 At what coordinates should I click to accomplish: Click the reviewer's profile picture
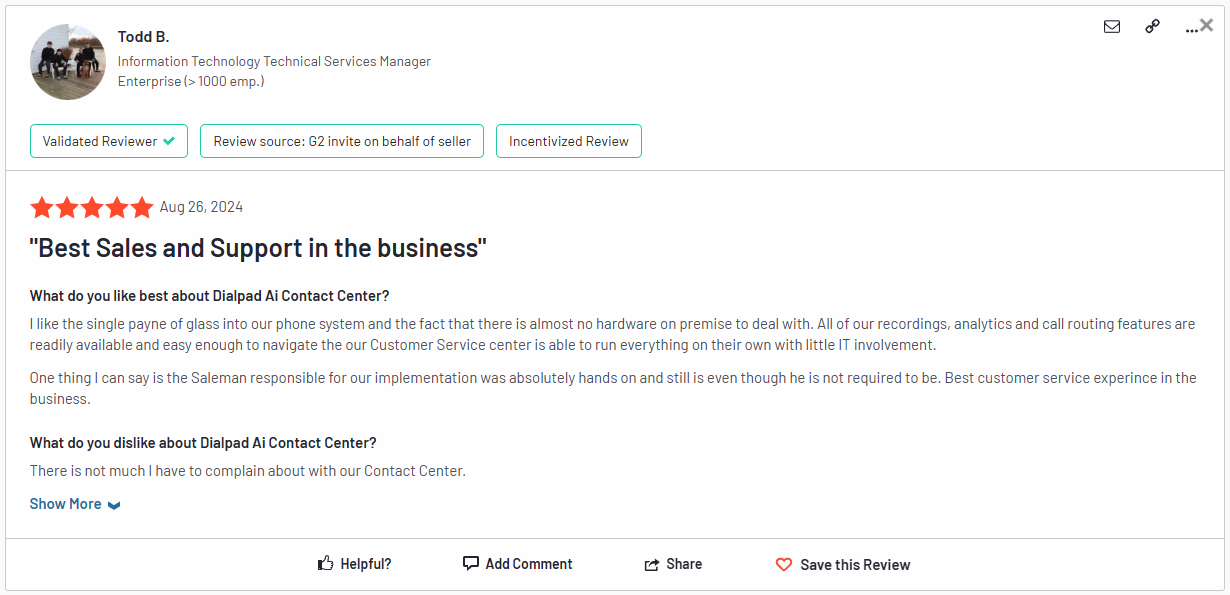click(67, 61)
